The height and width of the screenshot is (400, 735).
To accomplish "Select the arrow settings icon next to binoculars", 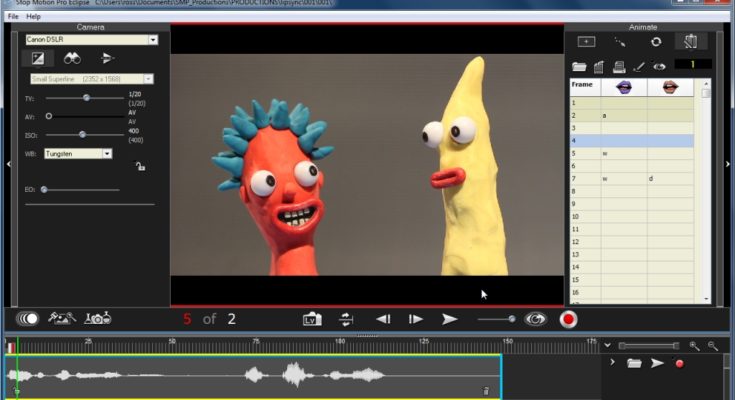I will pos(107,58).
